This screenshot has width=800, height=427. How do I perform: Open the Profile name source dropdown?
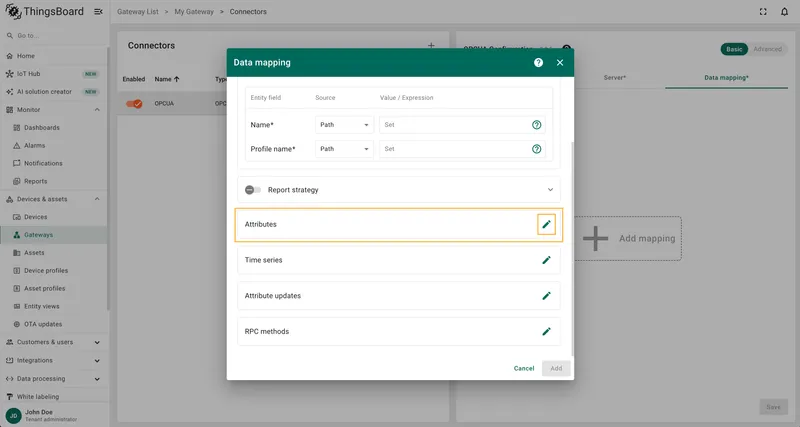tap(344, 149)
